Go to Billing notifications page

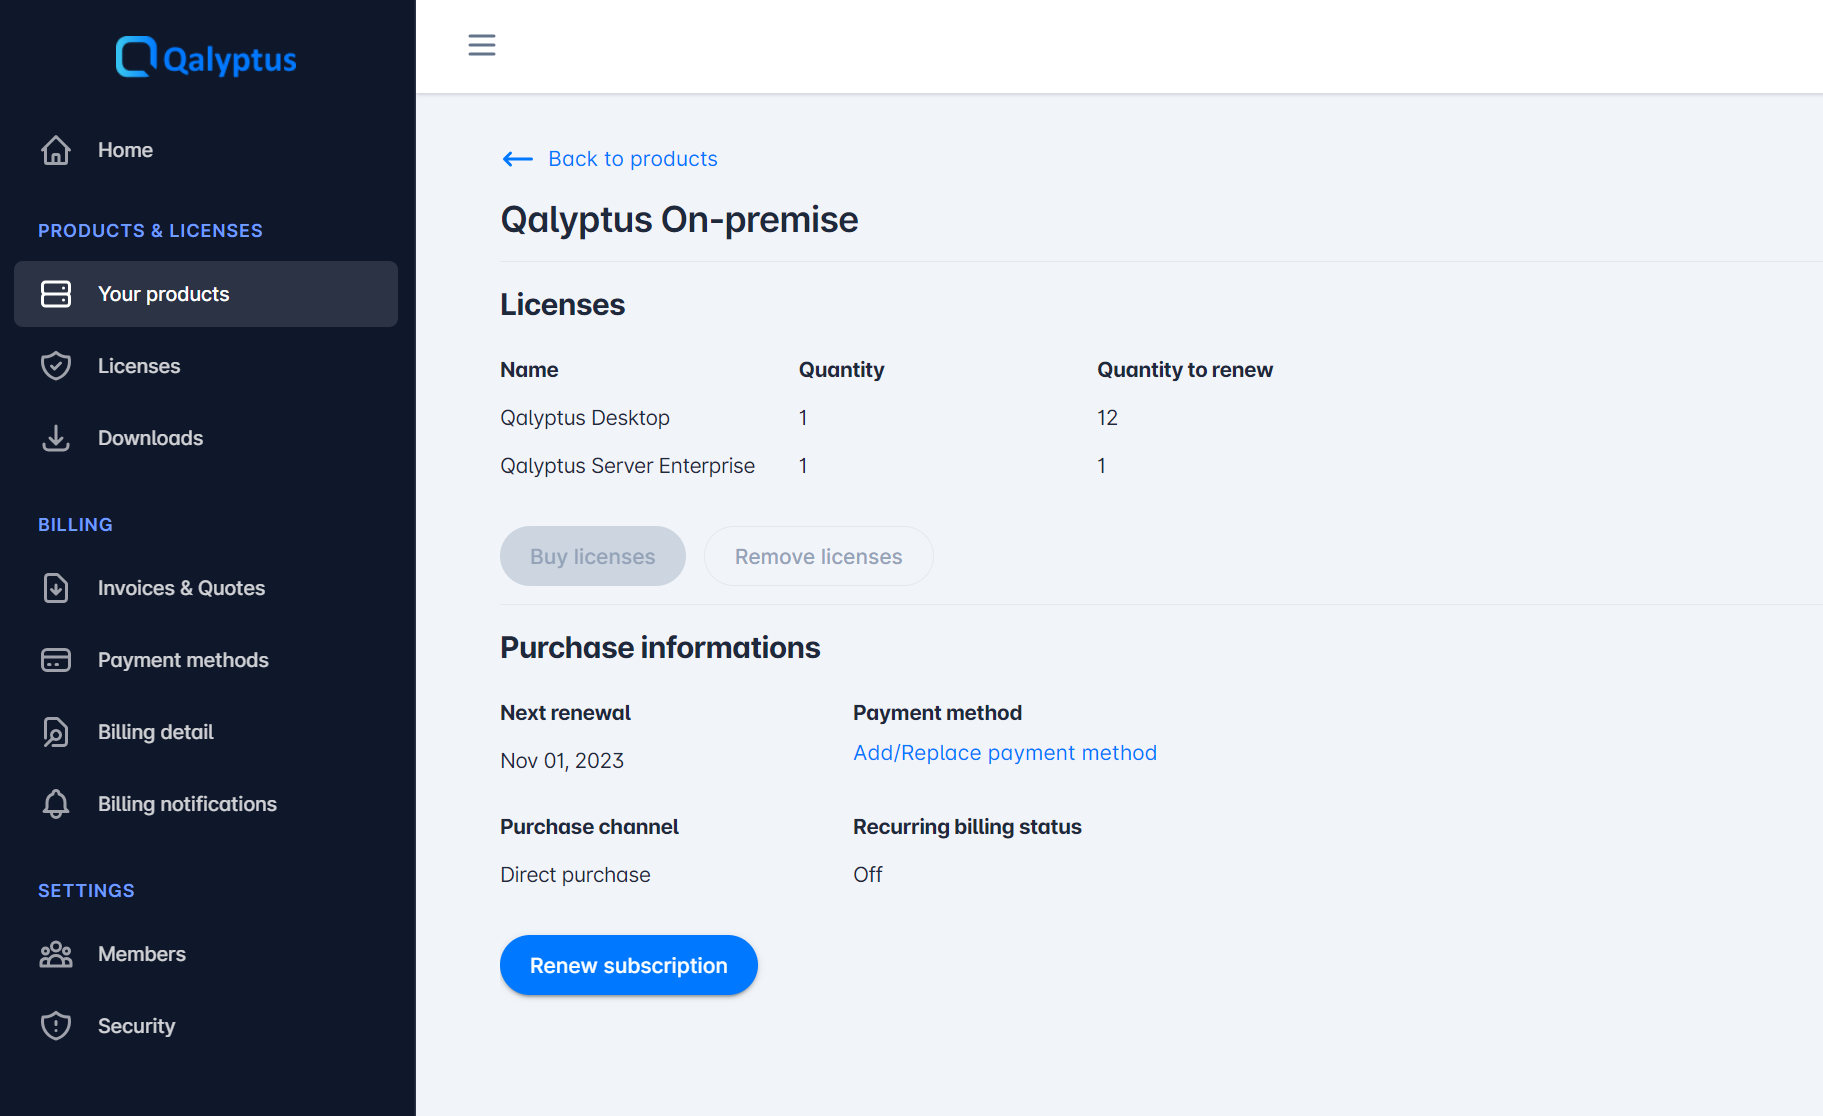pos(187,804)
